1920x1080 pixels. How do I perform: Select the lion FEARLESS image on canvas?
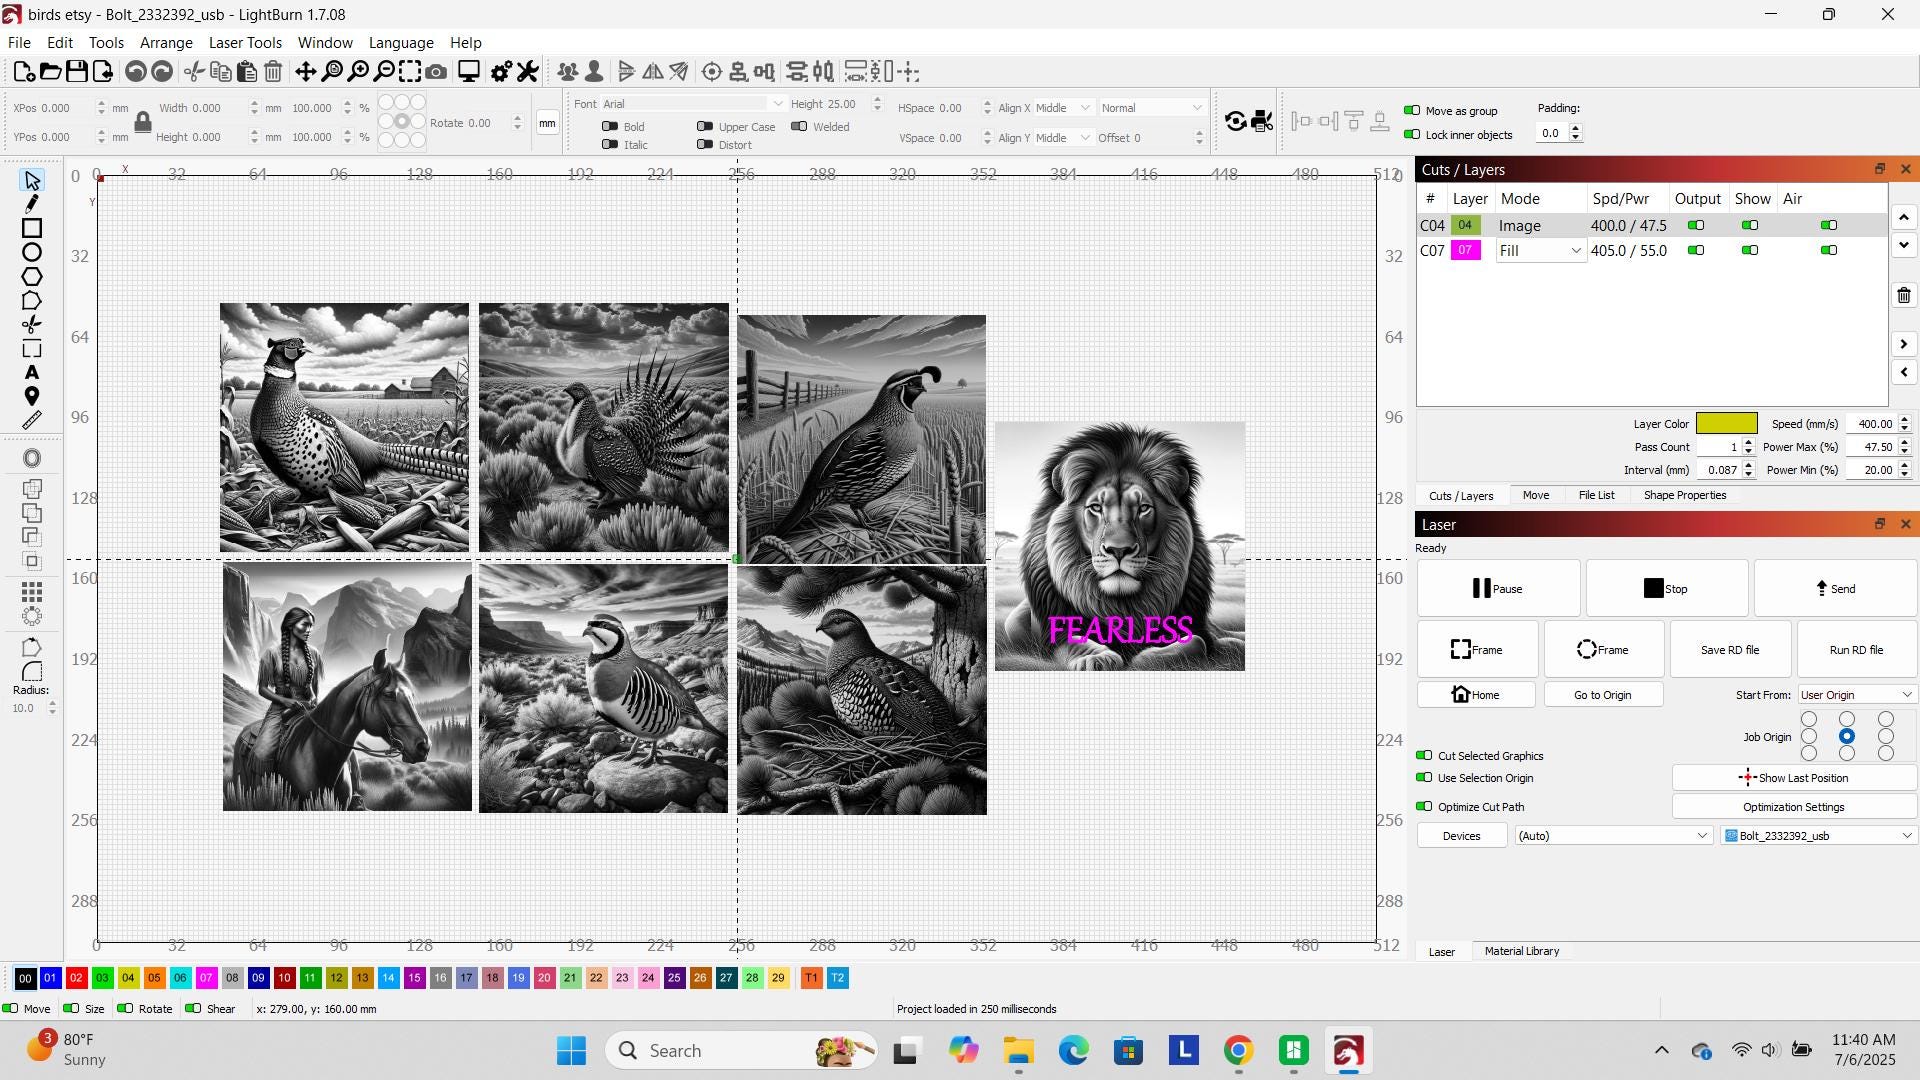1120,546
